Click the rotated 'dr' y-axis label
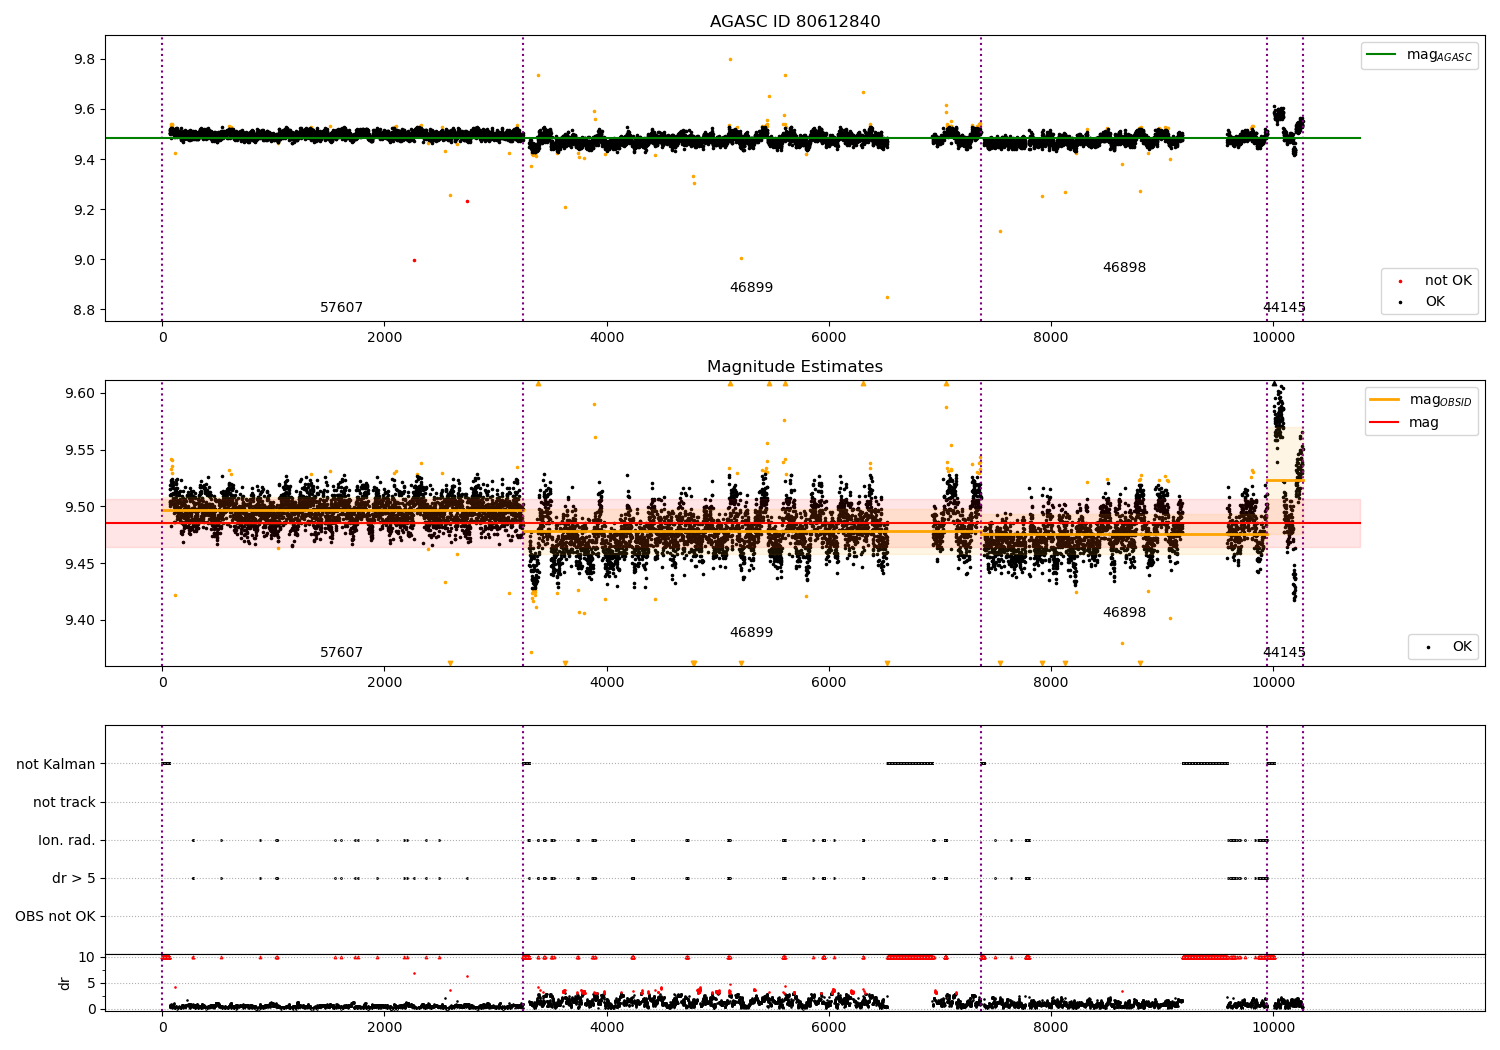The image size is (1500, 1050). point(65,983)
